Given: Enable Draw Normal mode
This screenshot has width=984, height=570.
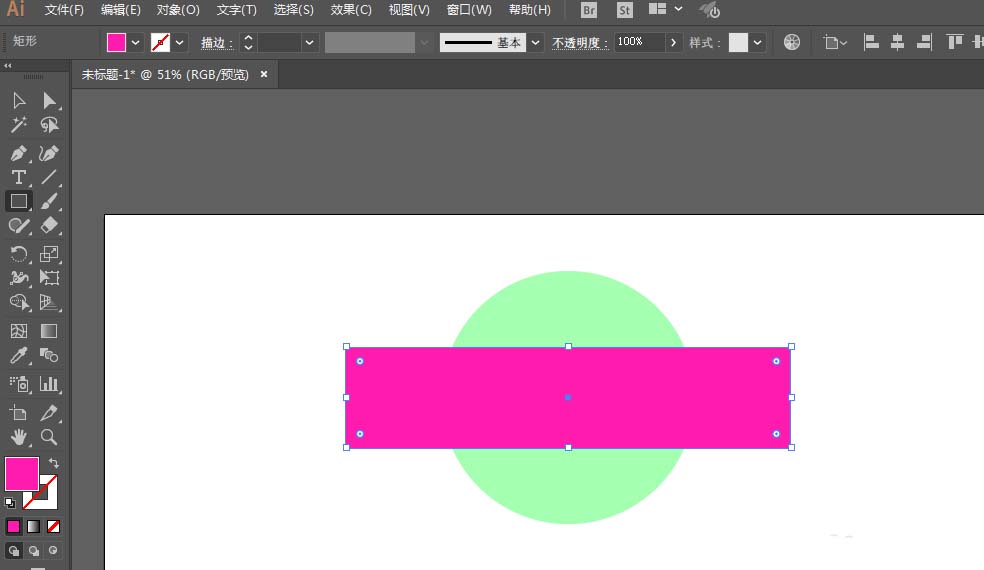Looking at the screenshot, I should pyautogui.click(x=13, y=551).
